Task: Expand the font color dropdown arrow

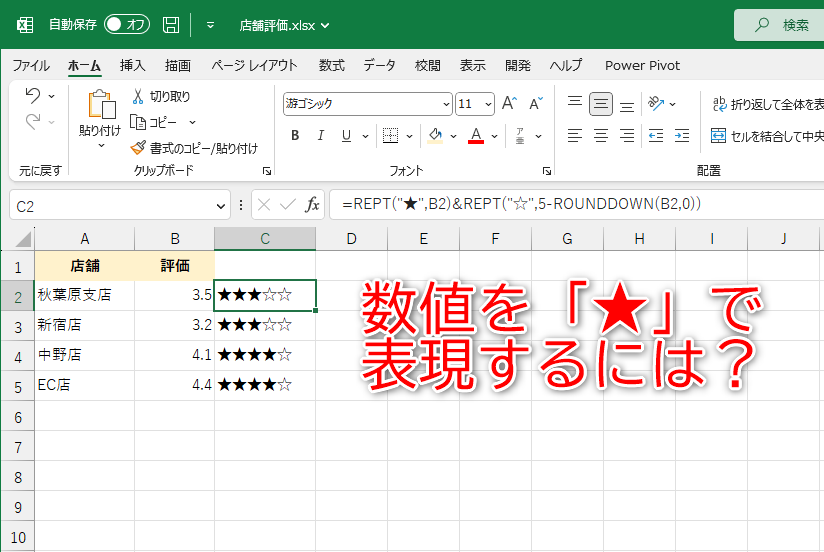Action: point(495,136)
